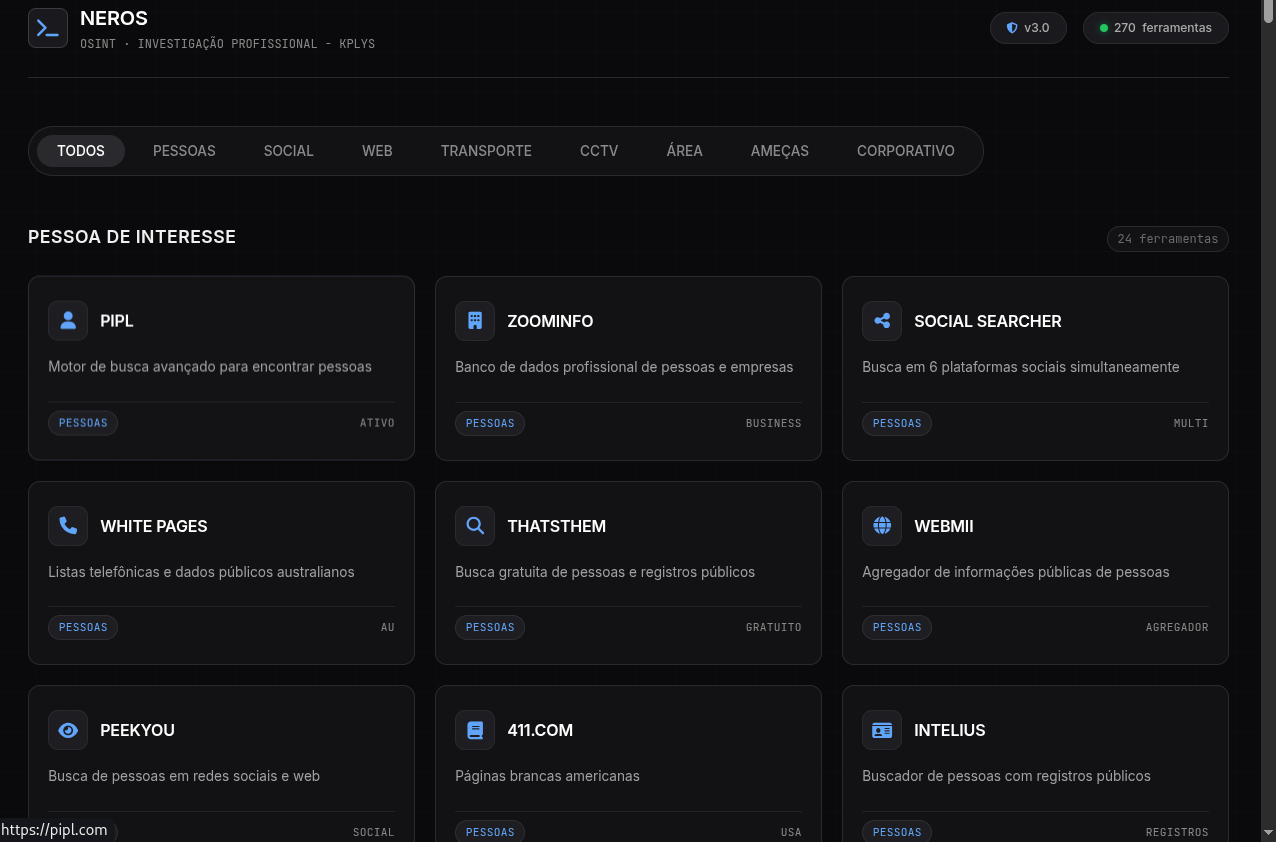The height and width of the screenshot is (842, 1276).
Task: Click the BUSINESS label on ZOOMINFO card
Action: pyautogui.click(x=774, y=423)
